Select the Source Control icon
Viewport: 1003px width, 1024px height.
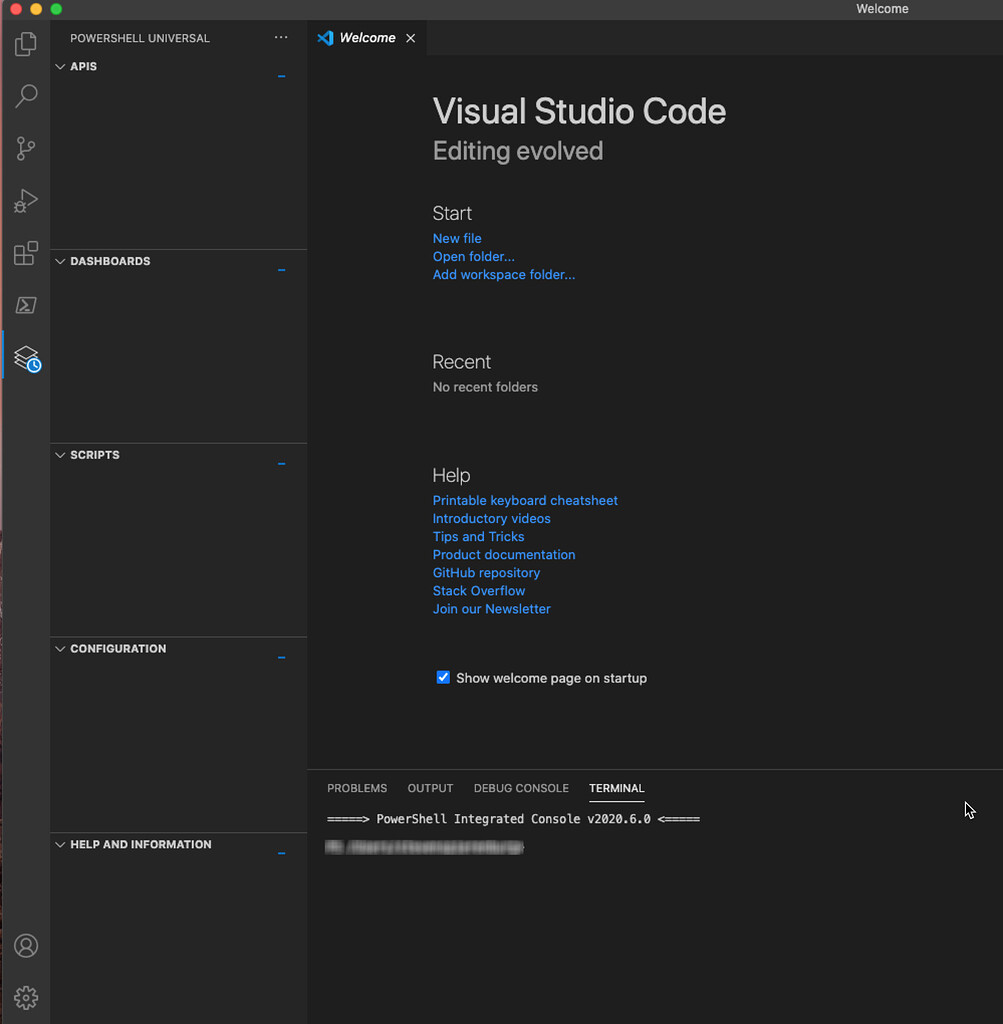(x=25, y=148)
